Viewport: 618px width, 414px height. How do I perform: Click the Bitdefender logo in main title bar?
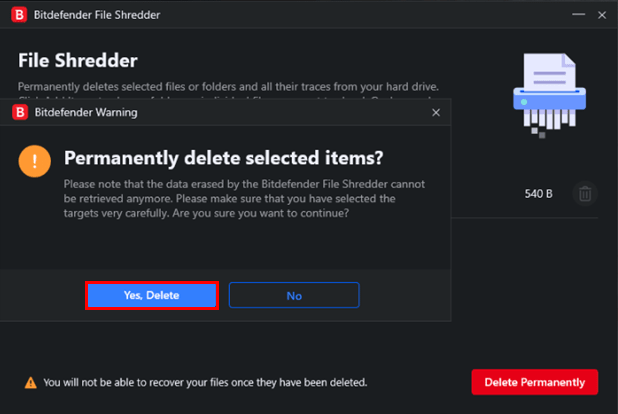click(19, 15)
